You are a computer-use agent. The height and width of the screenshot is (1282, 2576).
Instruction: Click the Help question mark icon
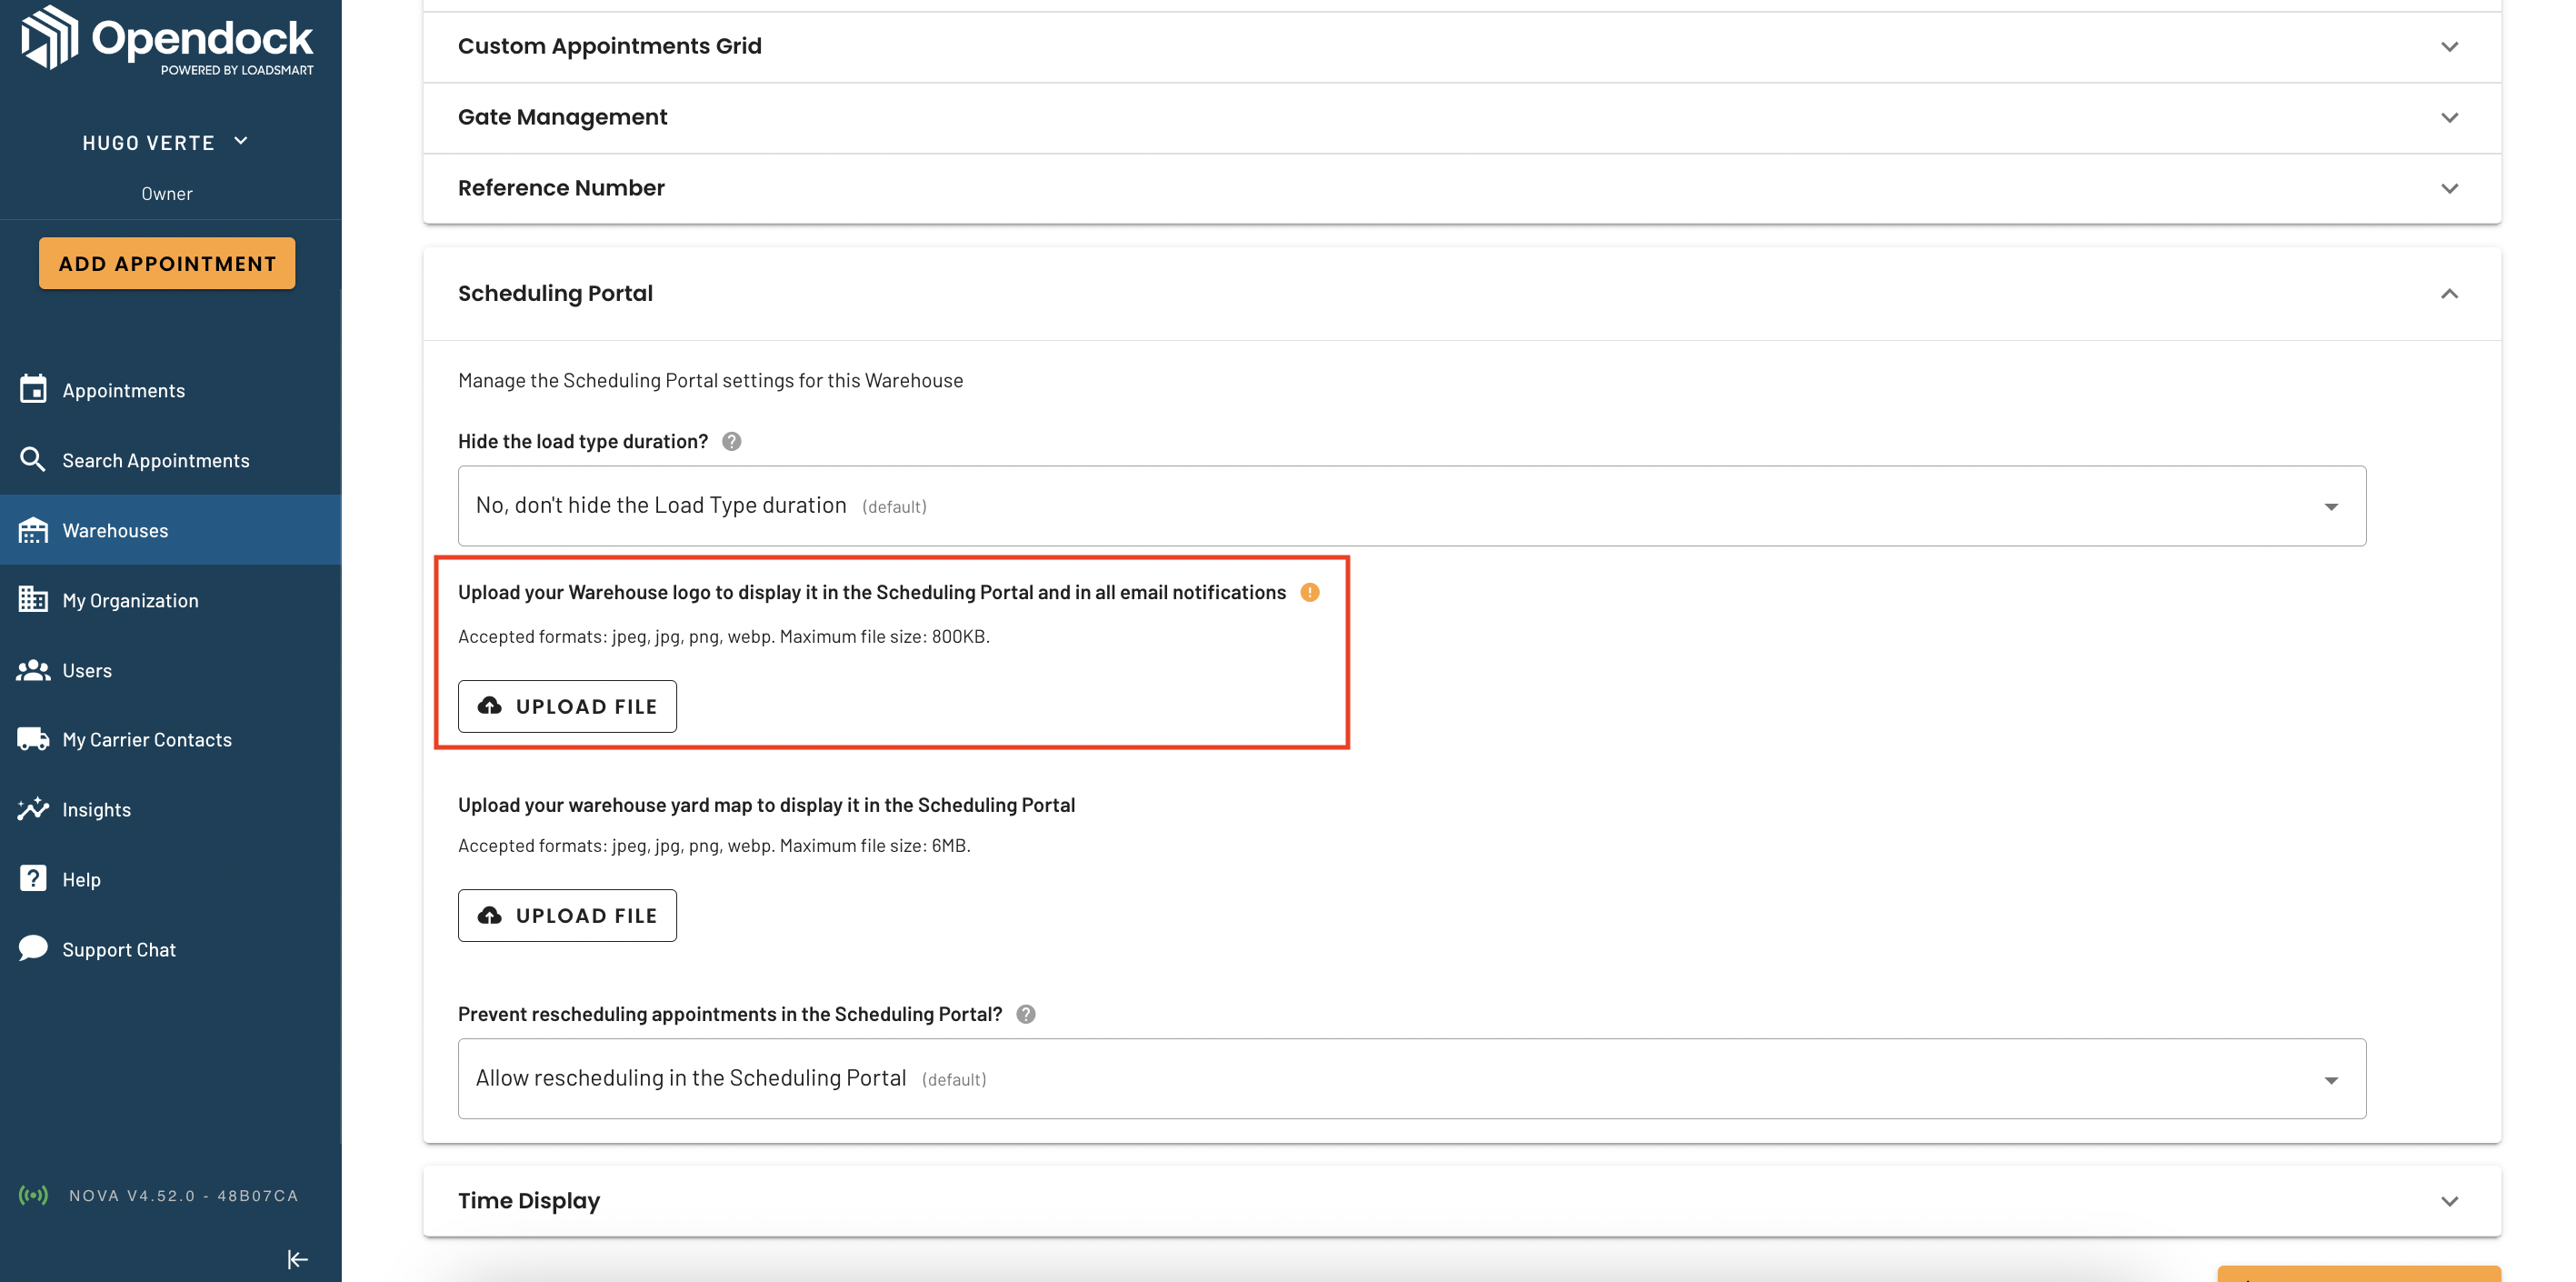pyautogui.click(x=33, y=878)
